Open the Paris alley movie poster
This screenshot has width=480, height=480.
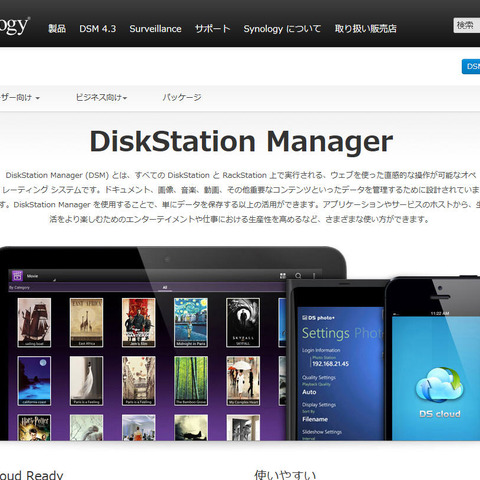pyautogui.click(x=139, y=381)
